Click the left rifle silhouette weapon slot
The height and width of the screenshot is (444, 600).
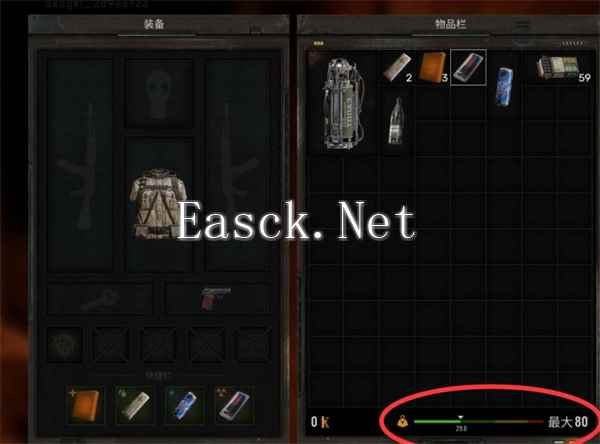coord(80,165)
